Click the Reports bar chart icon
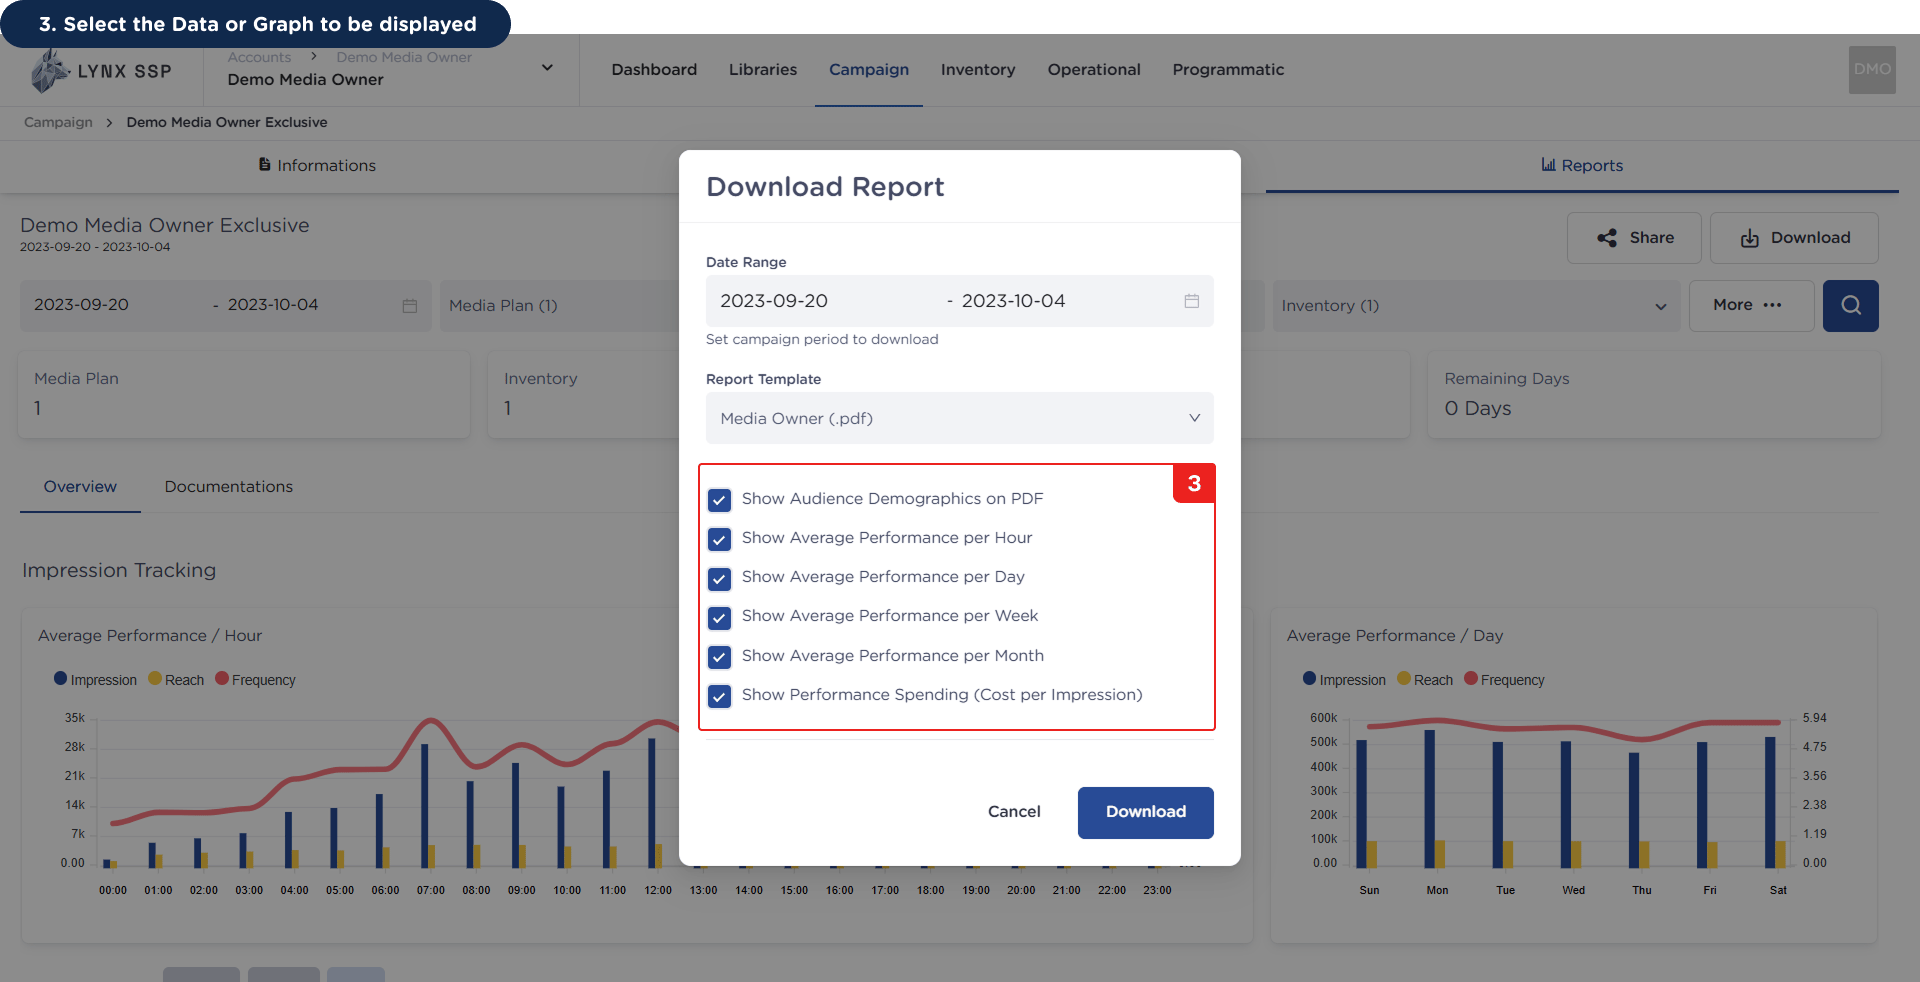Screen dimensions: 1920x982 click(1548, 165)
